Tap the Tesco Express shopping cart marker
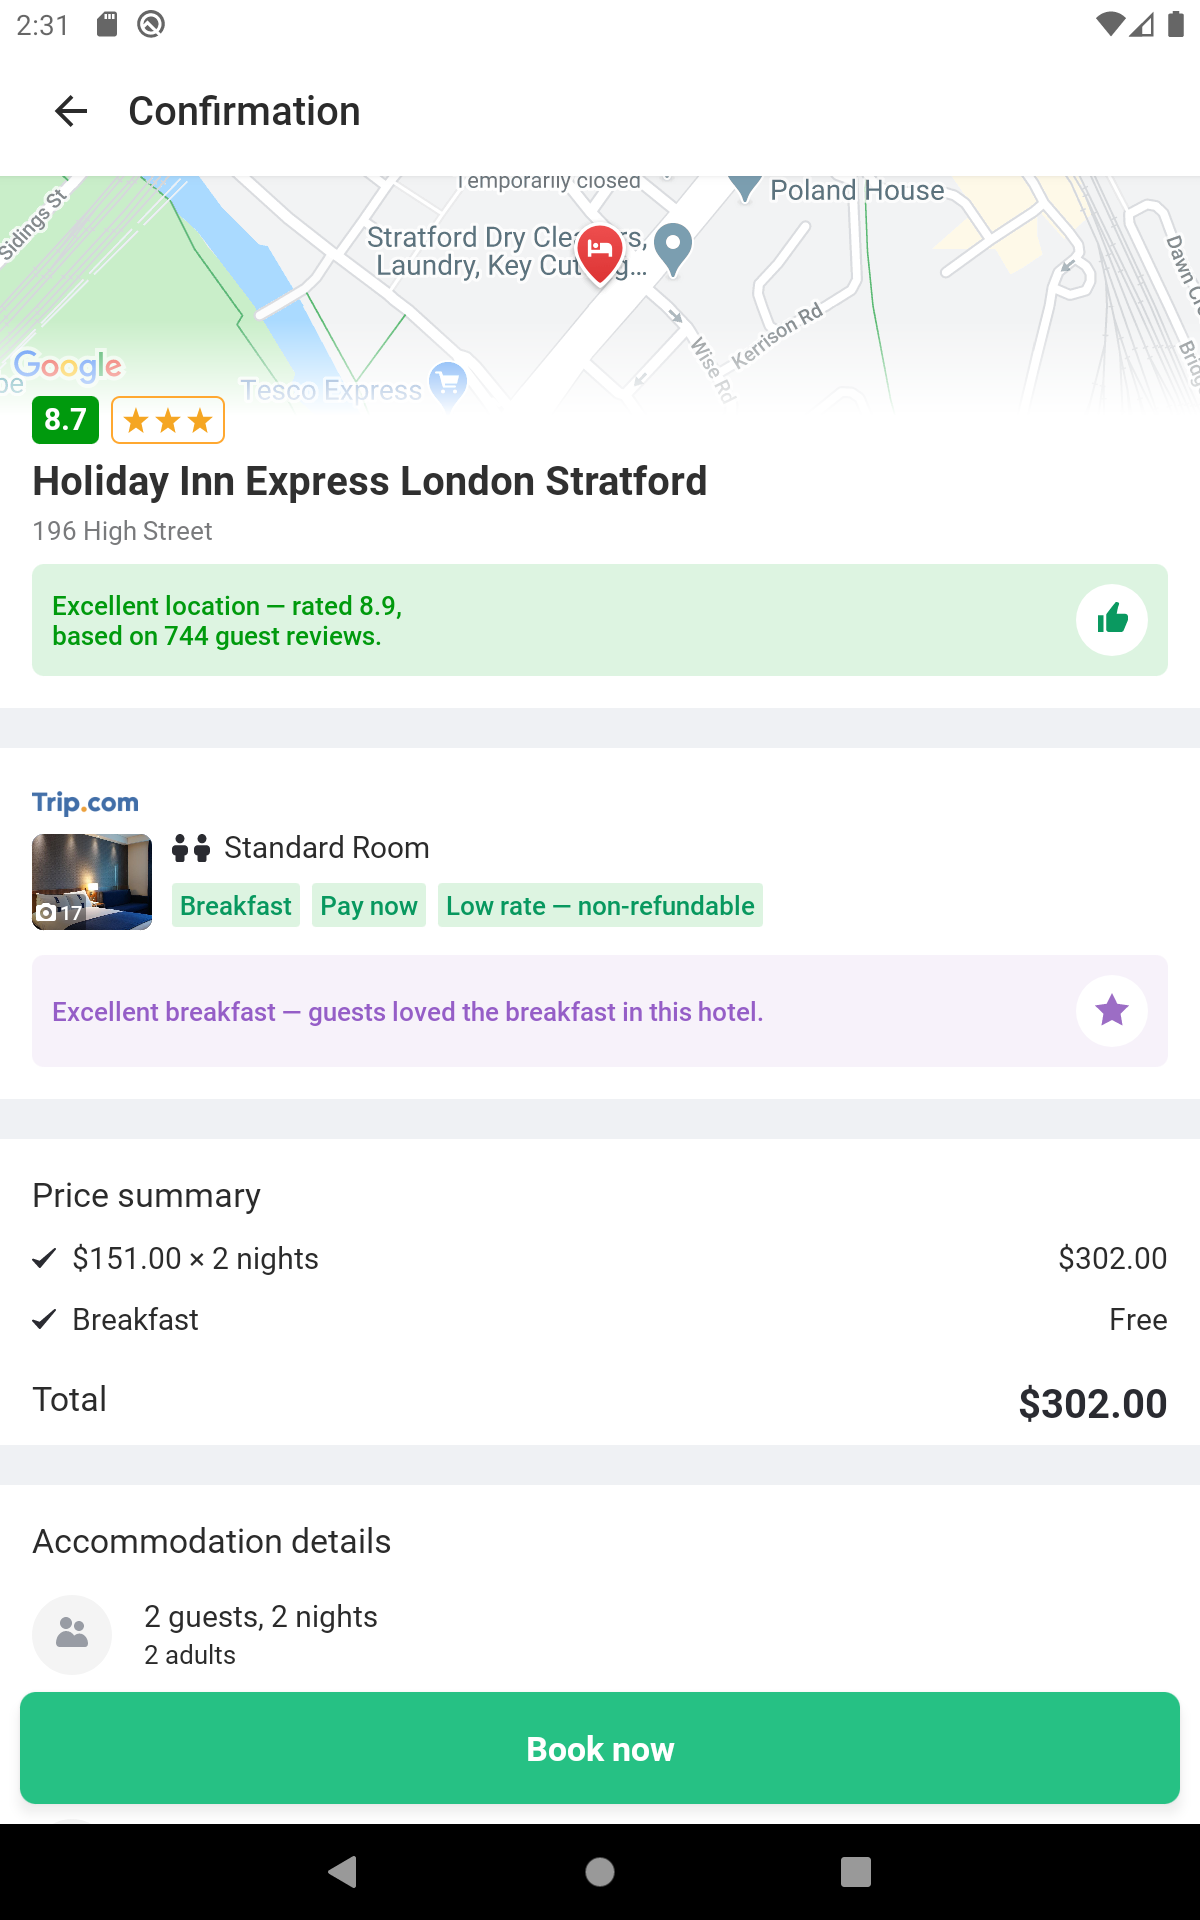The width and height of the screenshot is (1200, 1920). click(447, 382)
